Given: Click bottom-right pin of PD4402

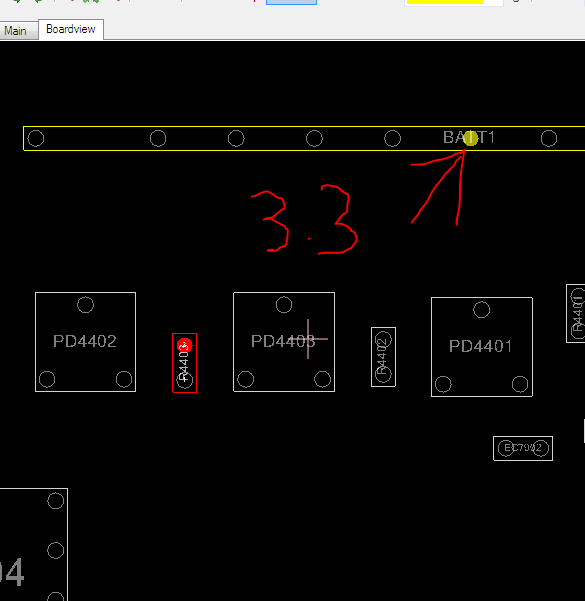Looking at the screenshot, I should click(124, 379).
